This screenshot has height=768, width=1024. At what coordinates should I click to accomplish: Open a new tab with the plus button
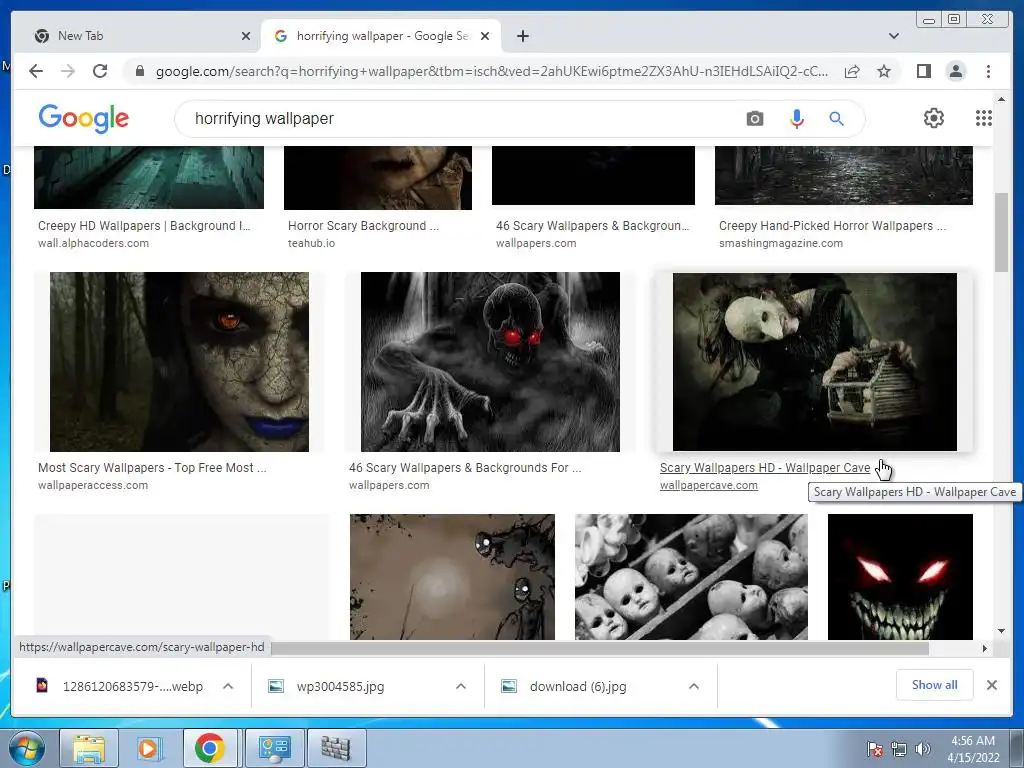click(x=522, y=36)
